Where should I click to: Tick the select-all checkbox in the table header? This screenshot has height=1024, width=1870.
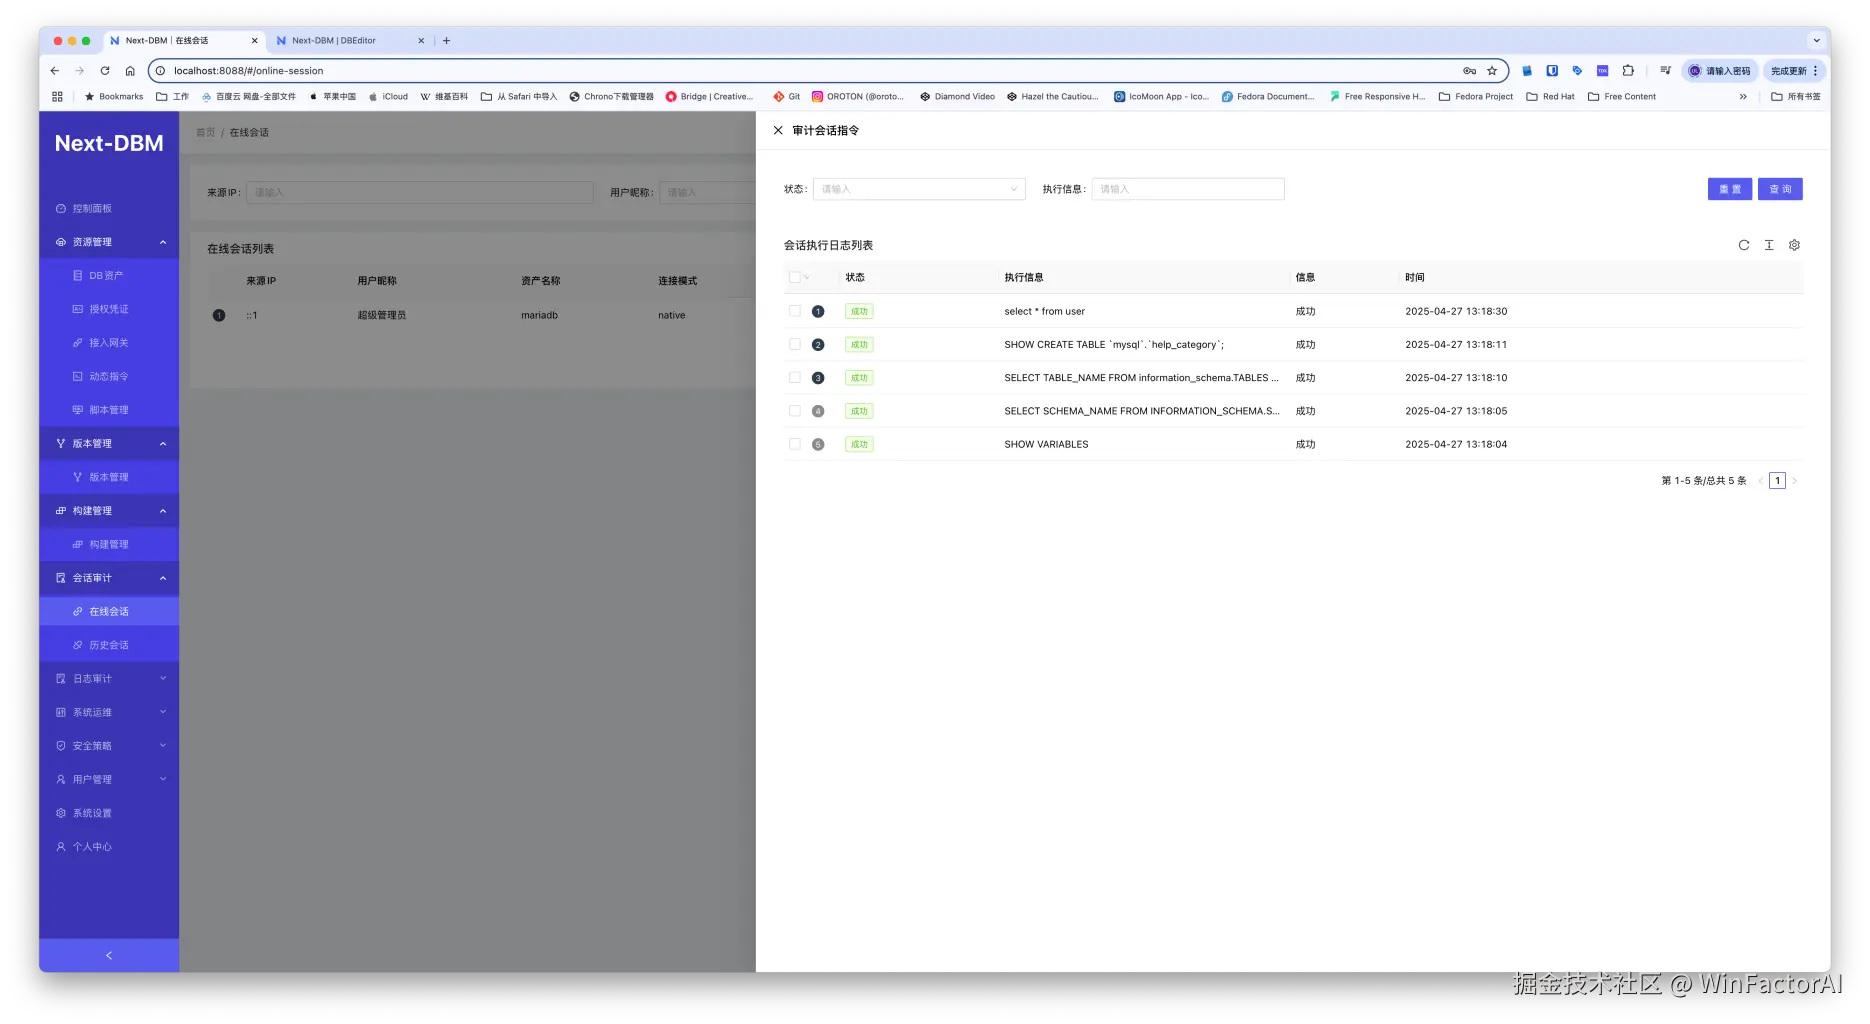pos(795,278)
